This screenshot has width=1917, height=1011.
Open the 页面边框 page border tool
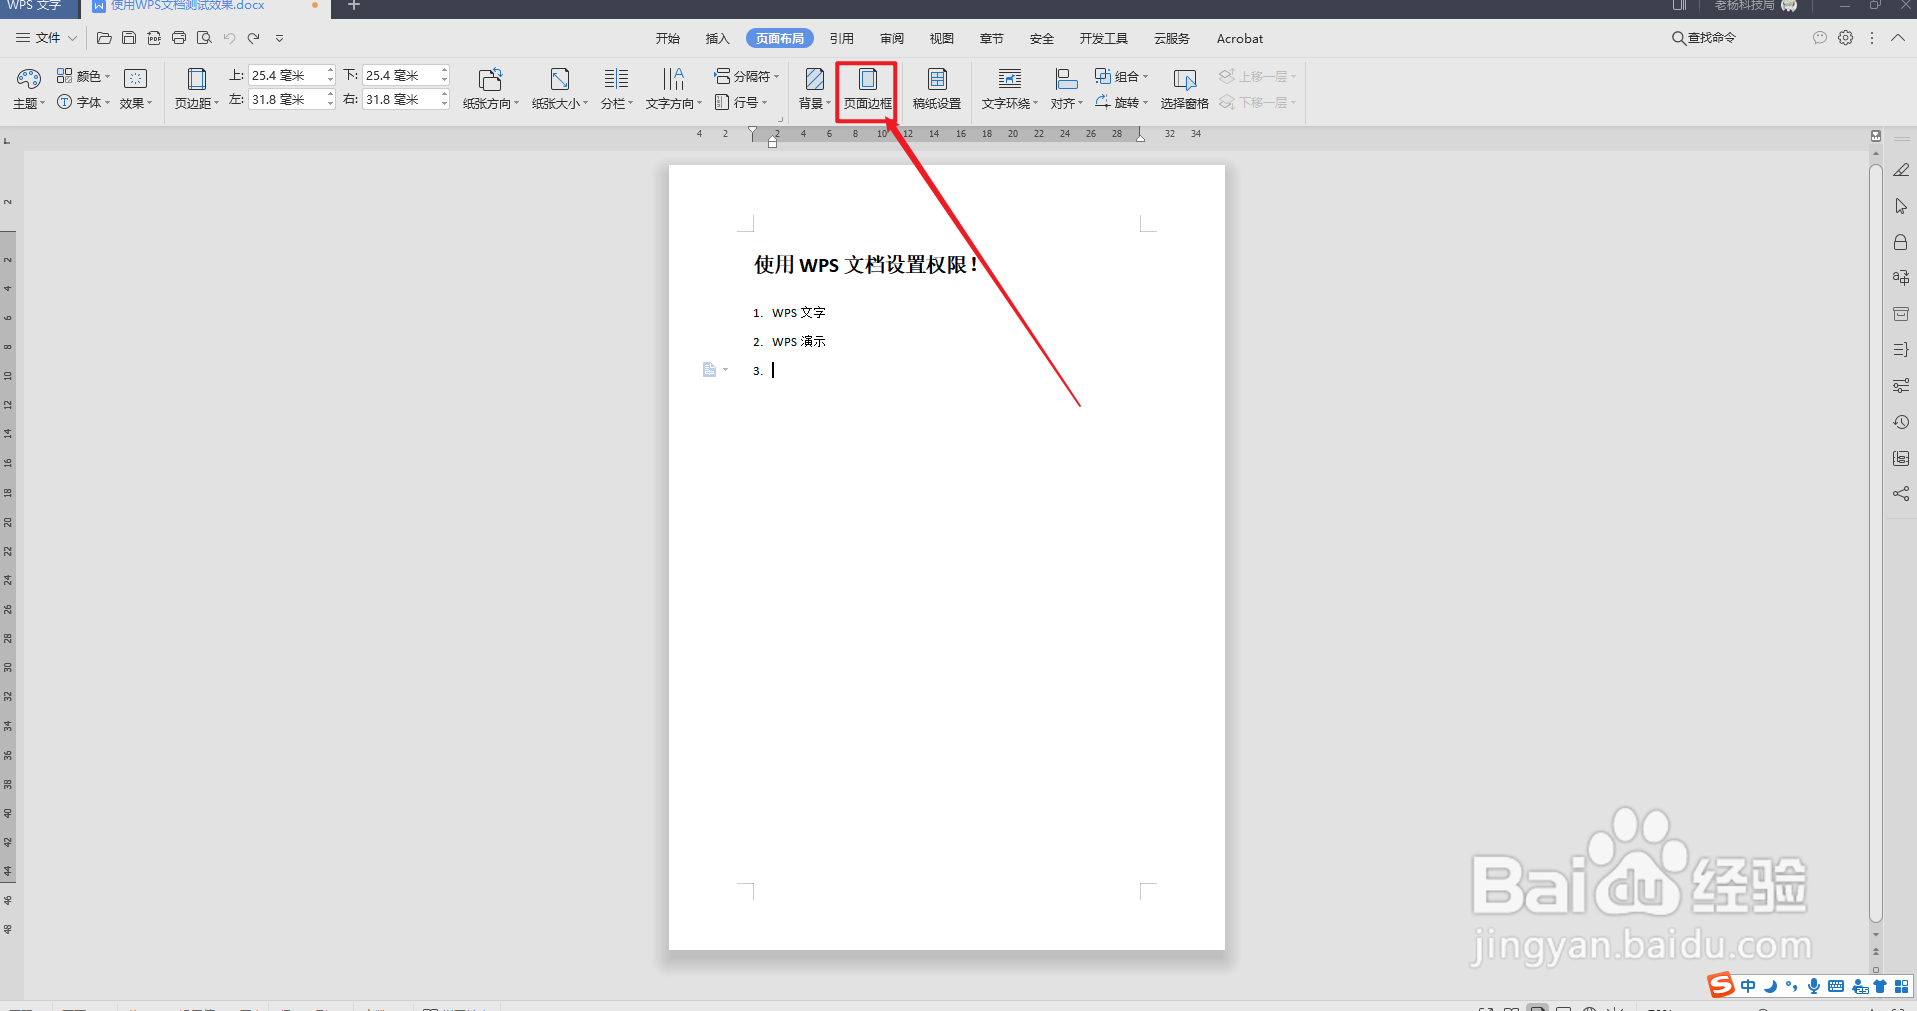(867, 89)
